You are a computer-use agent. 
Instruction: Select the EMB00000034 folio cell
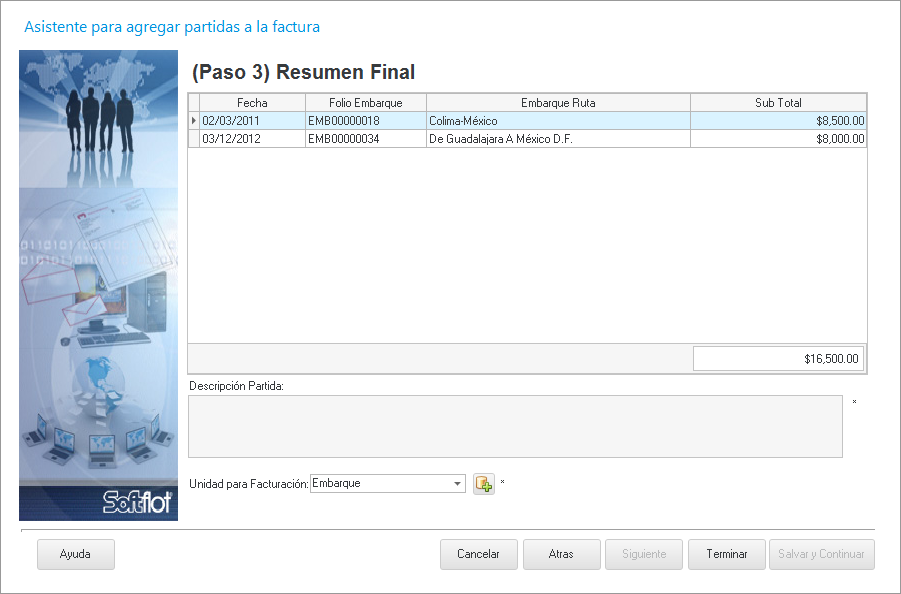point(365,139)
